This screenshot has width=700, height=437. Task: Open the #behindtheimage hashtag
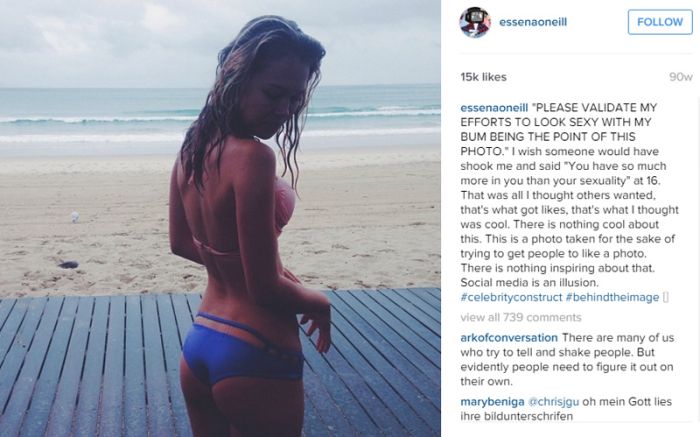(612, 297)
